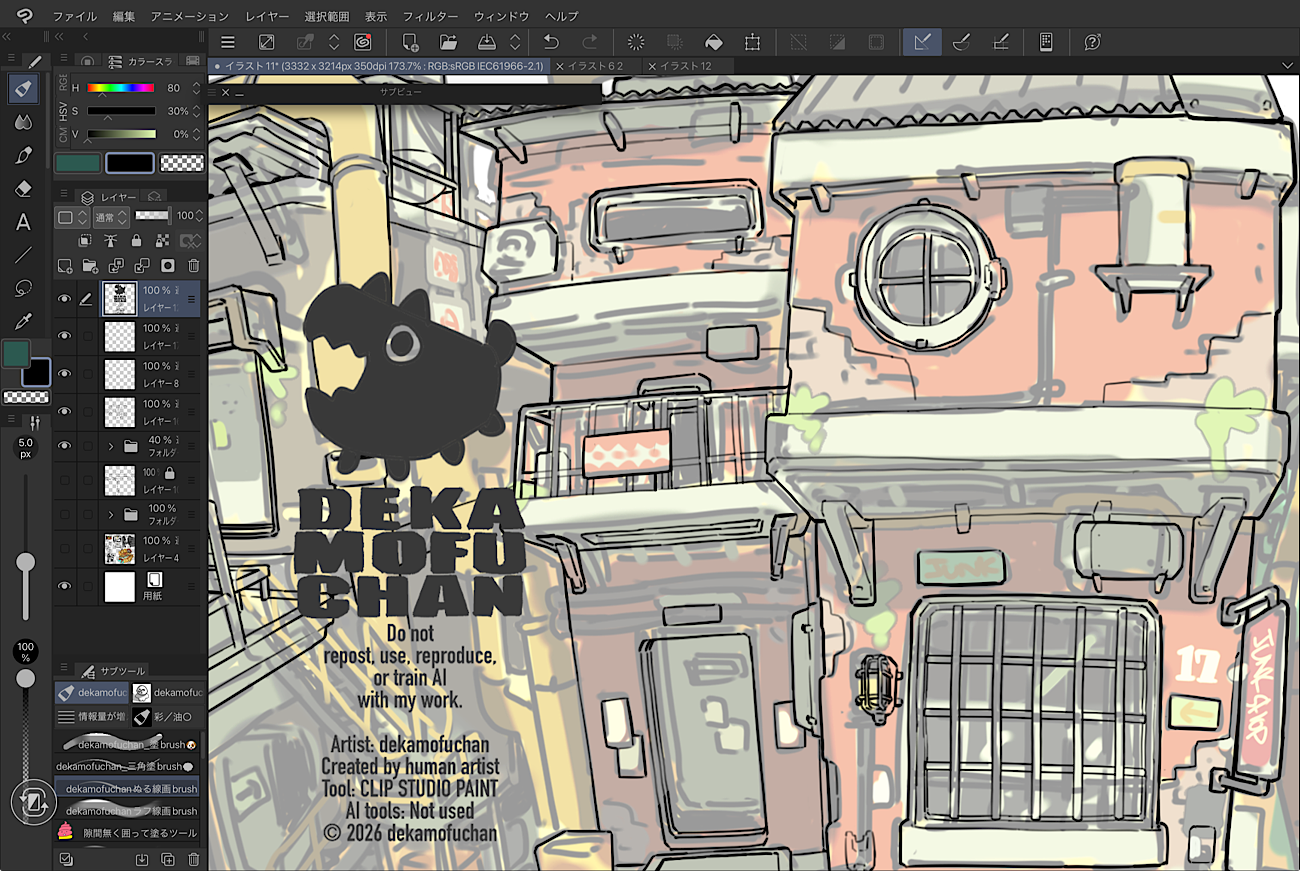Expand the 100% opacity folder

pyautogui.click(x=111, y=515)
